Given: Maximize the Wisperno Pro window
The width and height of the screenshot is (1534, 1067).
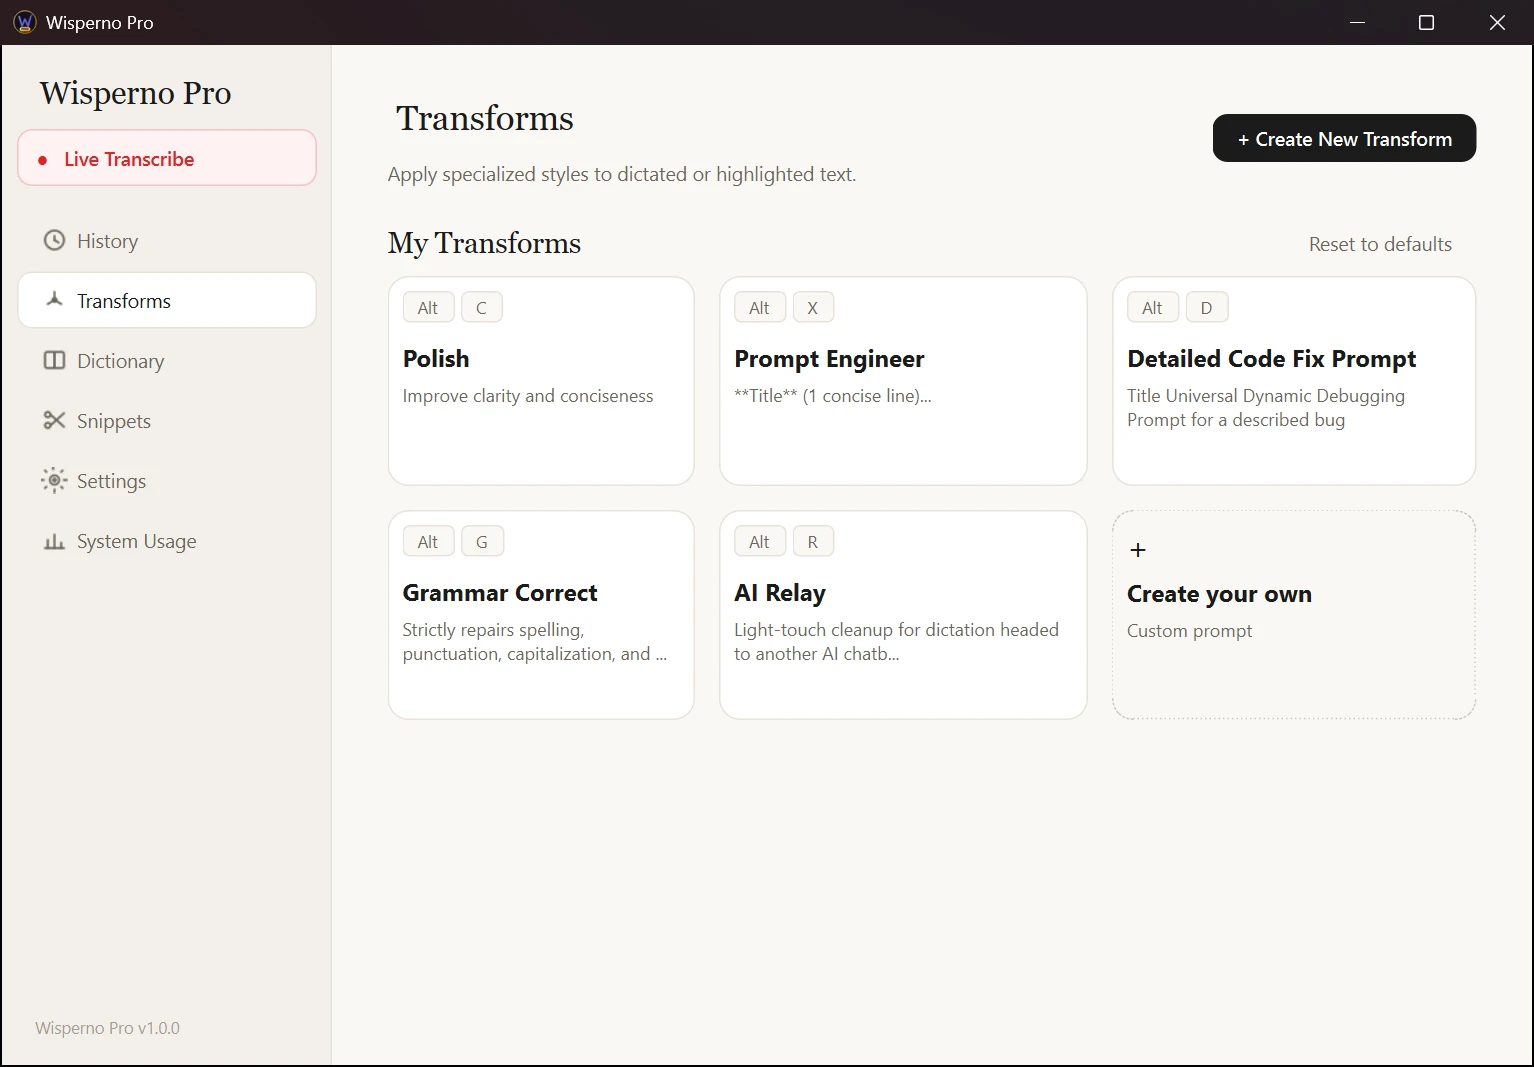Looking at the screenshot, I should pos(1427,22).
